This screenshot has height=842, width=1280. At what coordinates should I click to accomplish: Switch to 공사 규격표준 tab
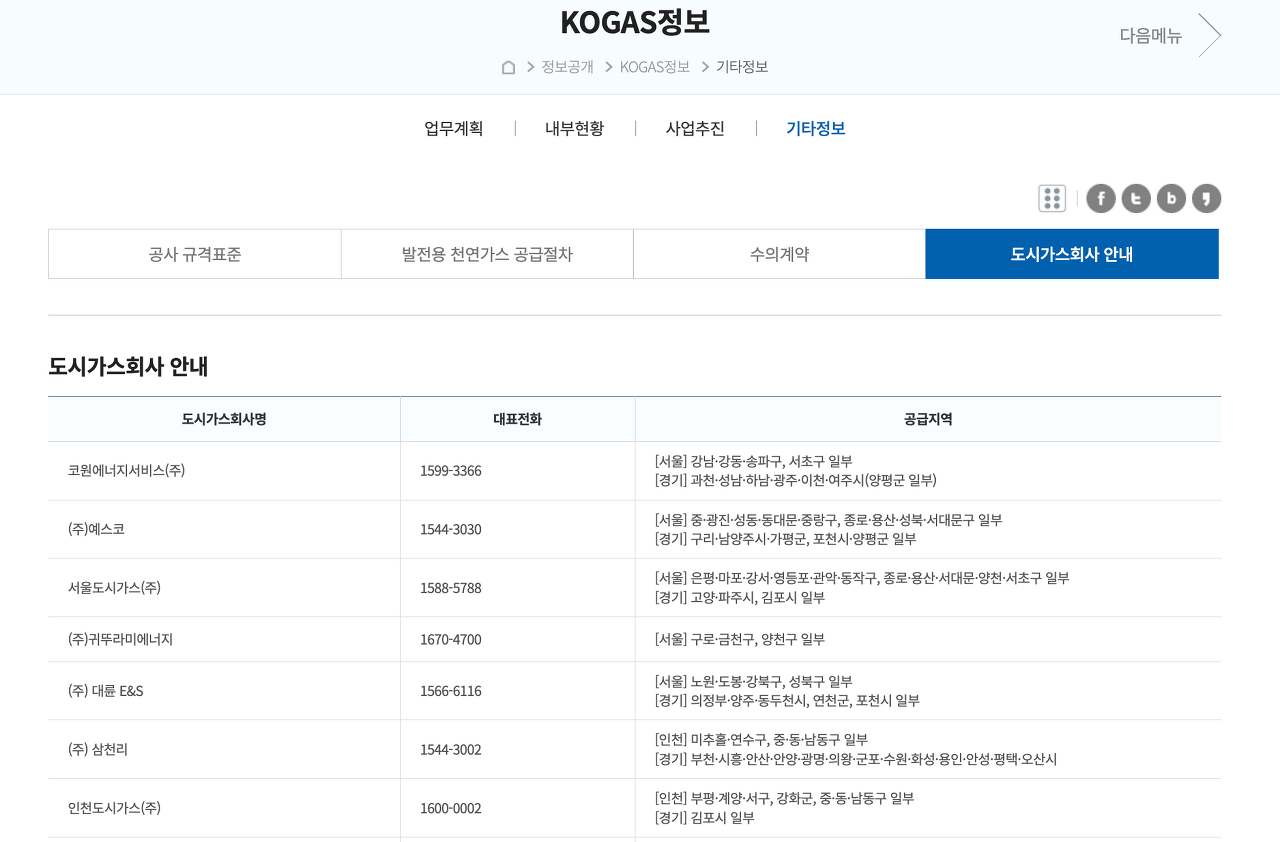tap(195, 254)
